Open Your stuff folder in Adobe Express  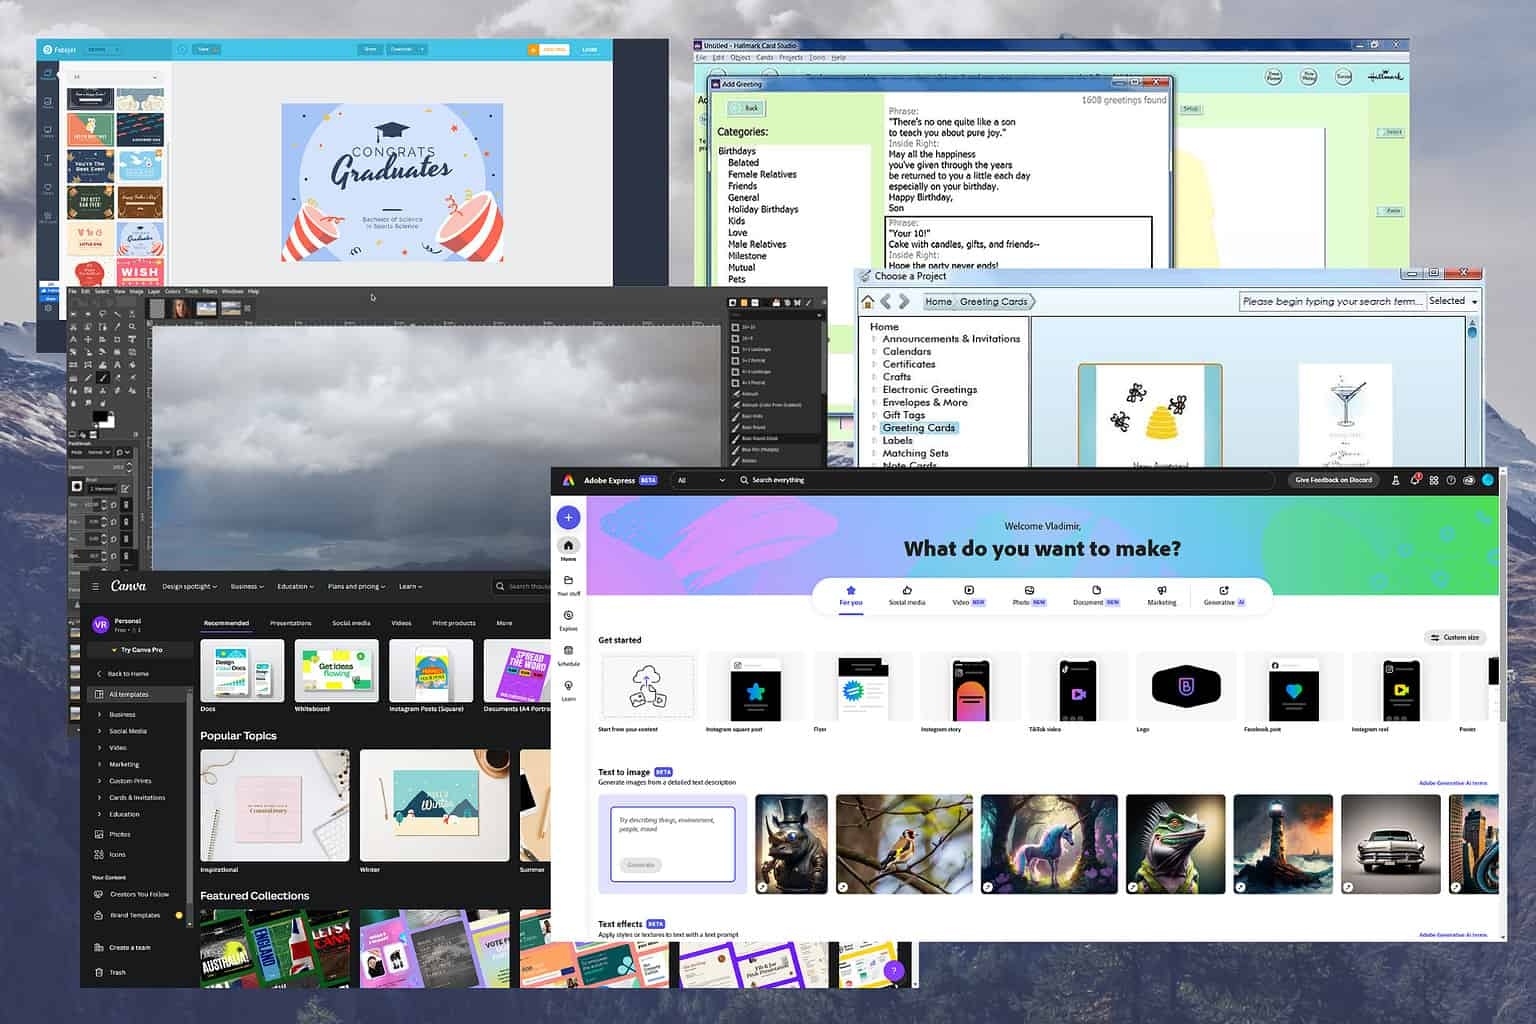[x=568, y=584]
